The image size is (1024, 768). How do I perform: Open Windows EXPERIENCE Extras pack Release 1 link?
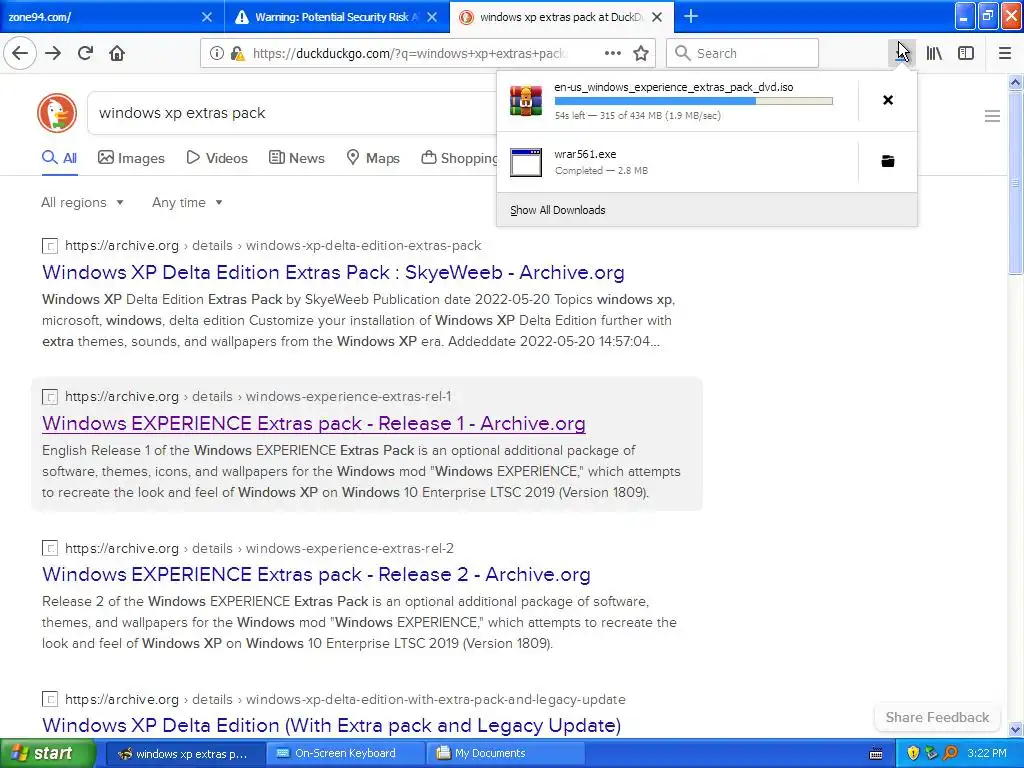[313, 423]
